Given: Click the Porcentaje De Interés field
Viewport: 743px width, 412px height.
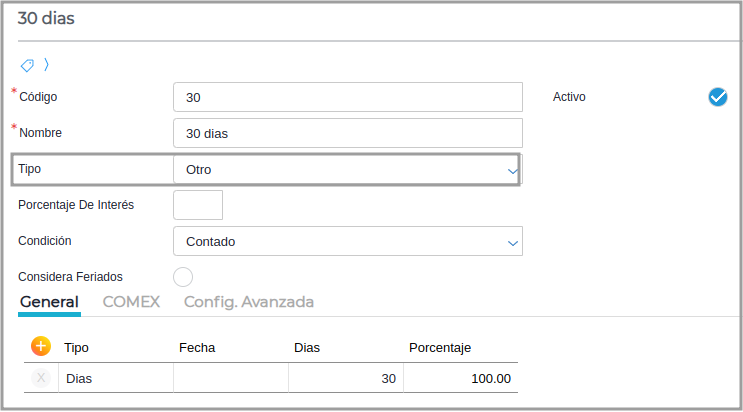Looking at the screenshot, I should (x=198, y=205).
